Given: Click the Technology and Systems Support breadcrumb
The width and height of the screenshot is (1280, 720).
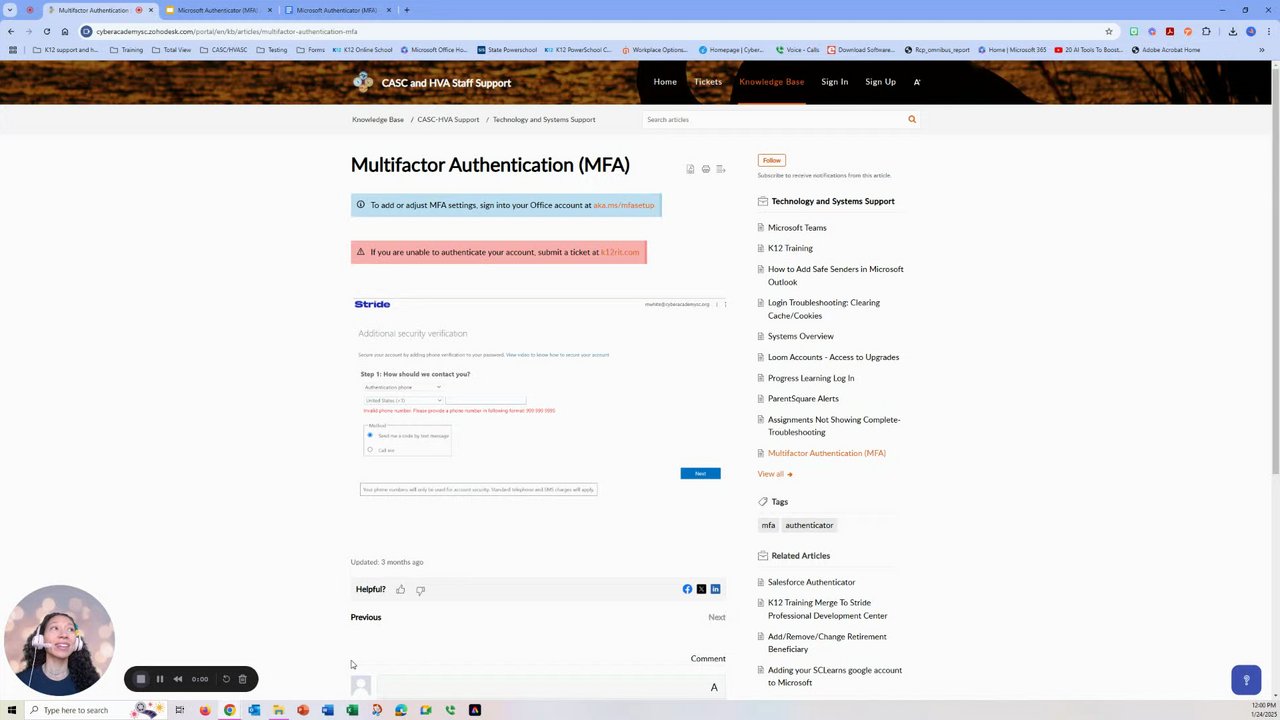Looking at the screenshot, I should click(544, 120).
